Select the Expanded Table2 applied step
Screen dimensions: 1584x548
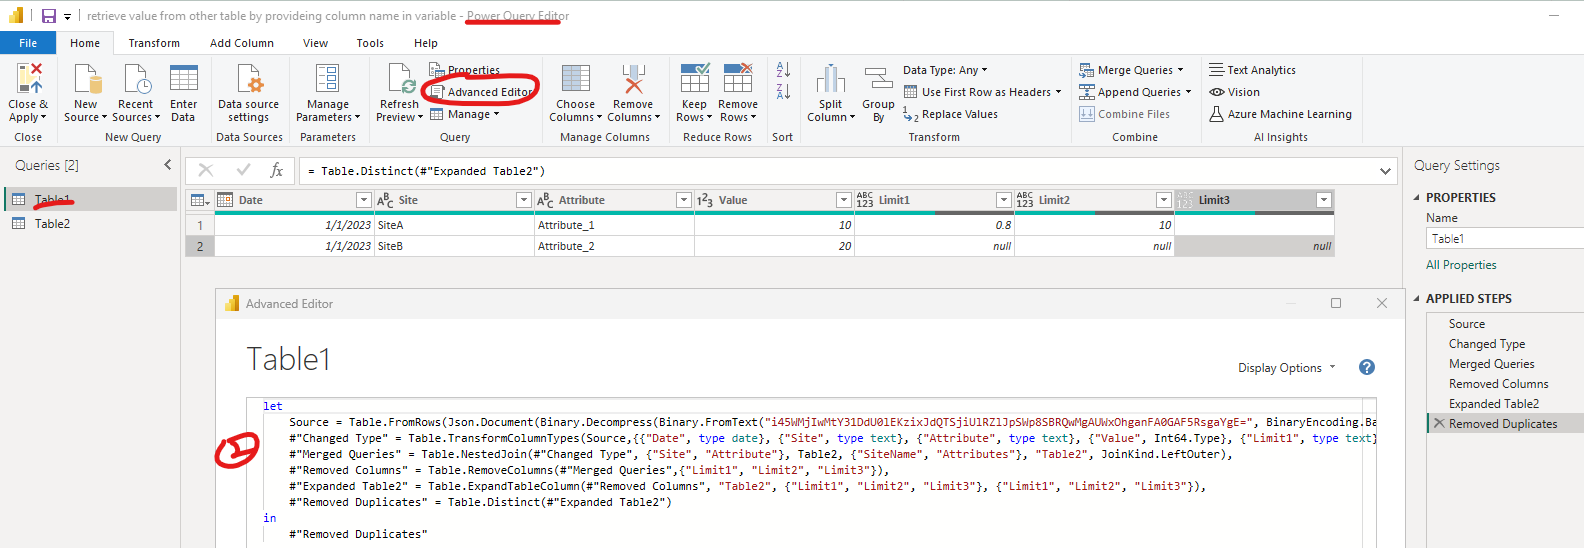[1505, 404]
